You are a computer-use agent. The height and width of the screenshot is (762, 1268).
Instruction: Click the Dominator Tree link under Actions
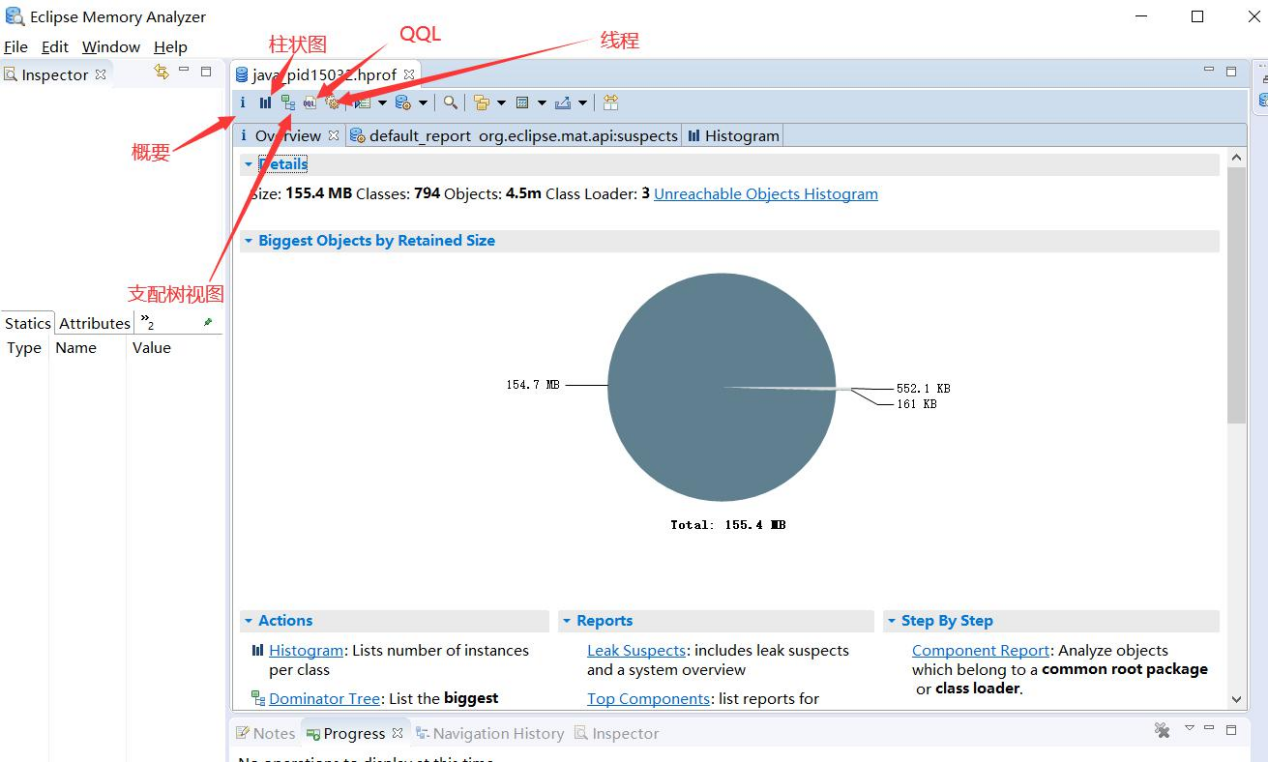[324, 698]
